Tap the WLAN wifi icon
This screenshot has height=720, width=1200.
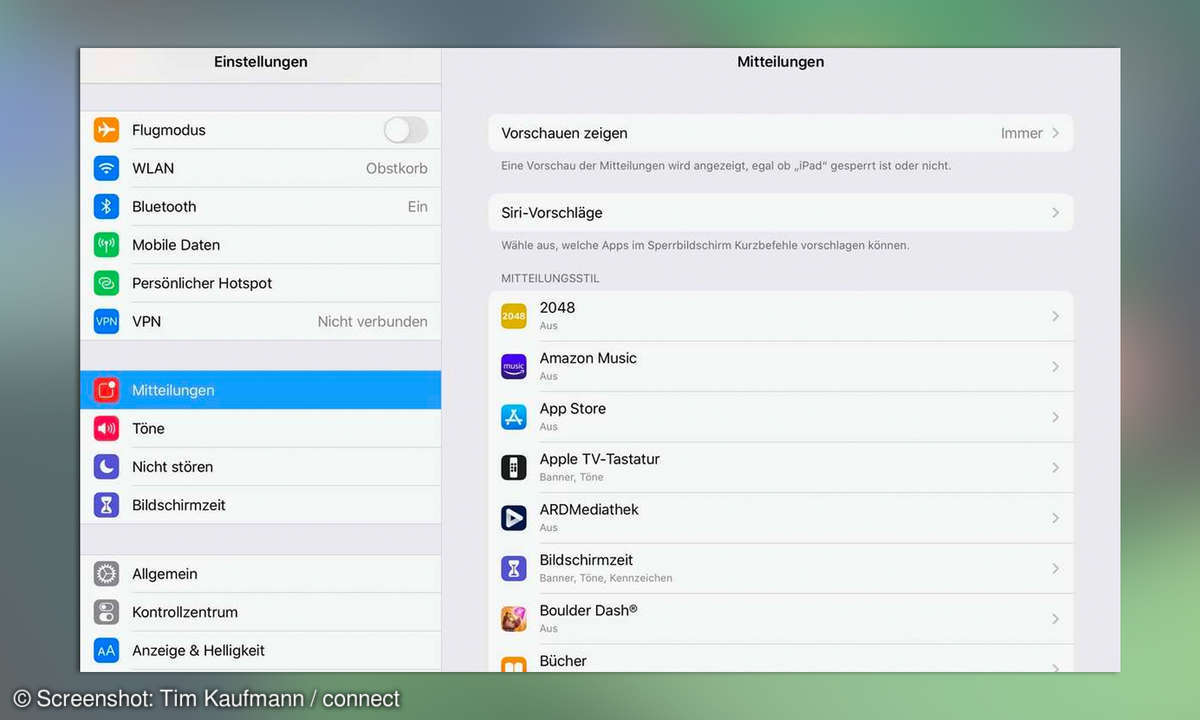click(106, 168)
